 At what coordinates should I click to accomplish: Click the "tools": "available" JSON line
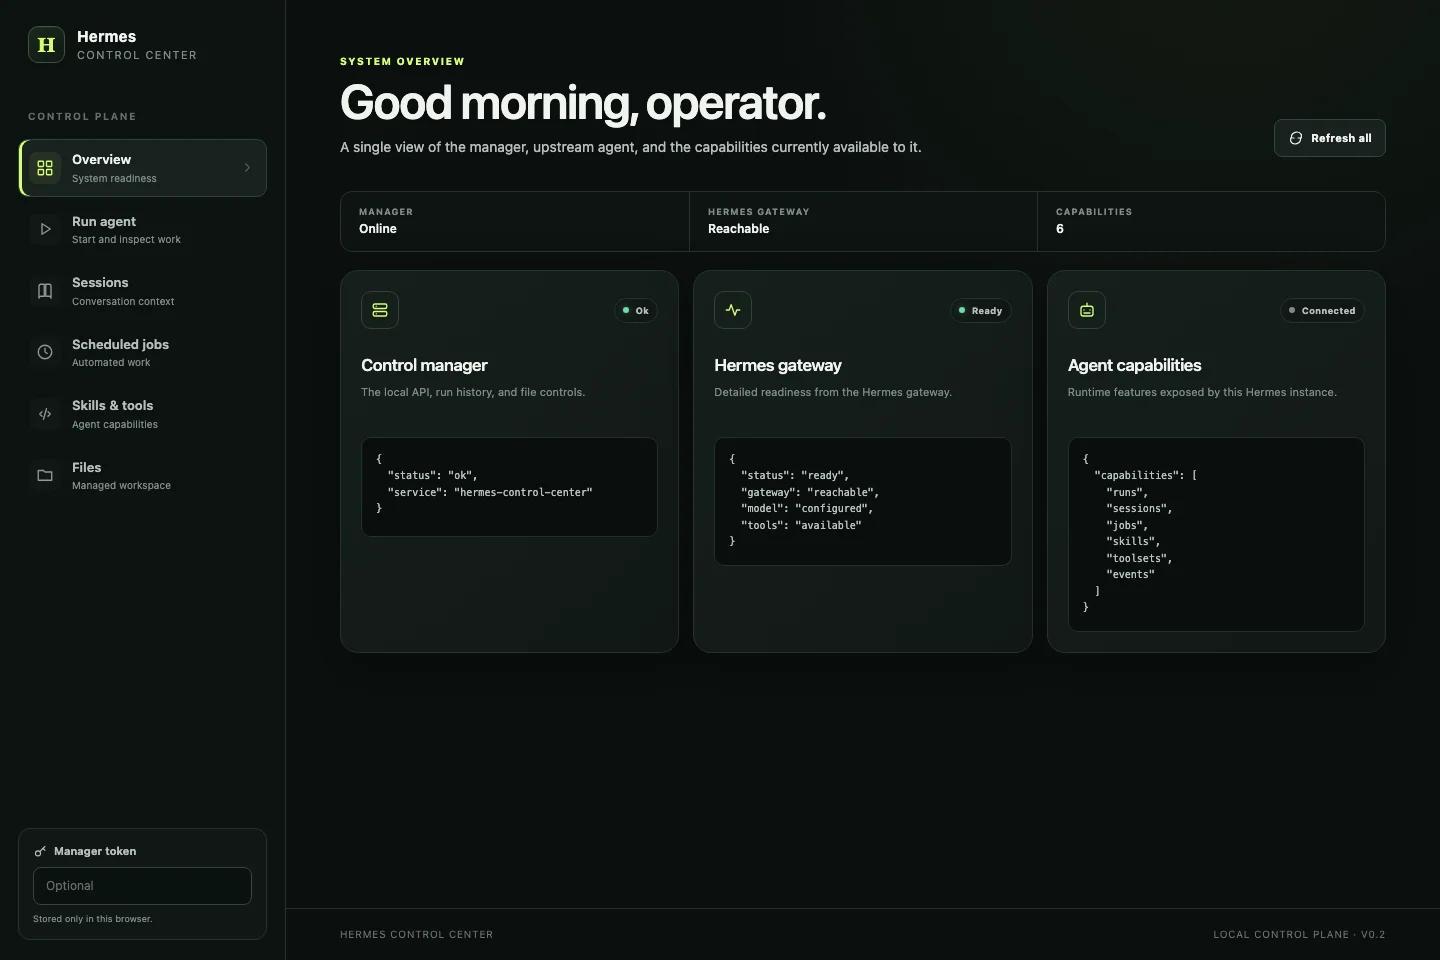tap(801, 525)
